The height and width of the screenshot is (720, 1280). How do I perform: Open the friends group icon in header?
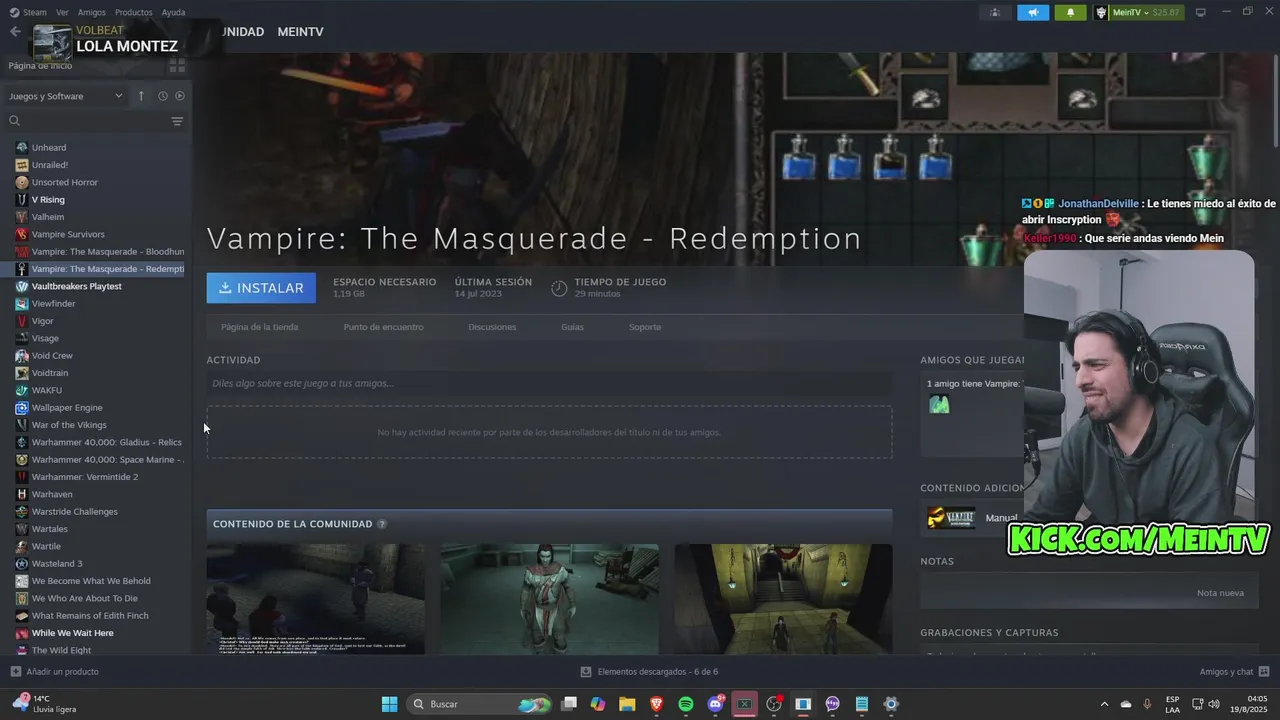[994, 12]
